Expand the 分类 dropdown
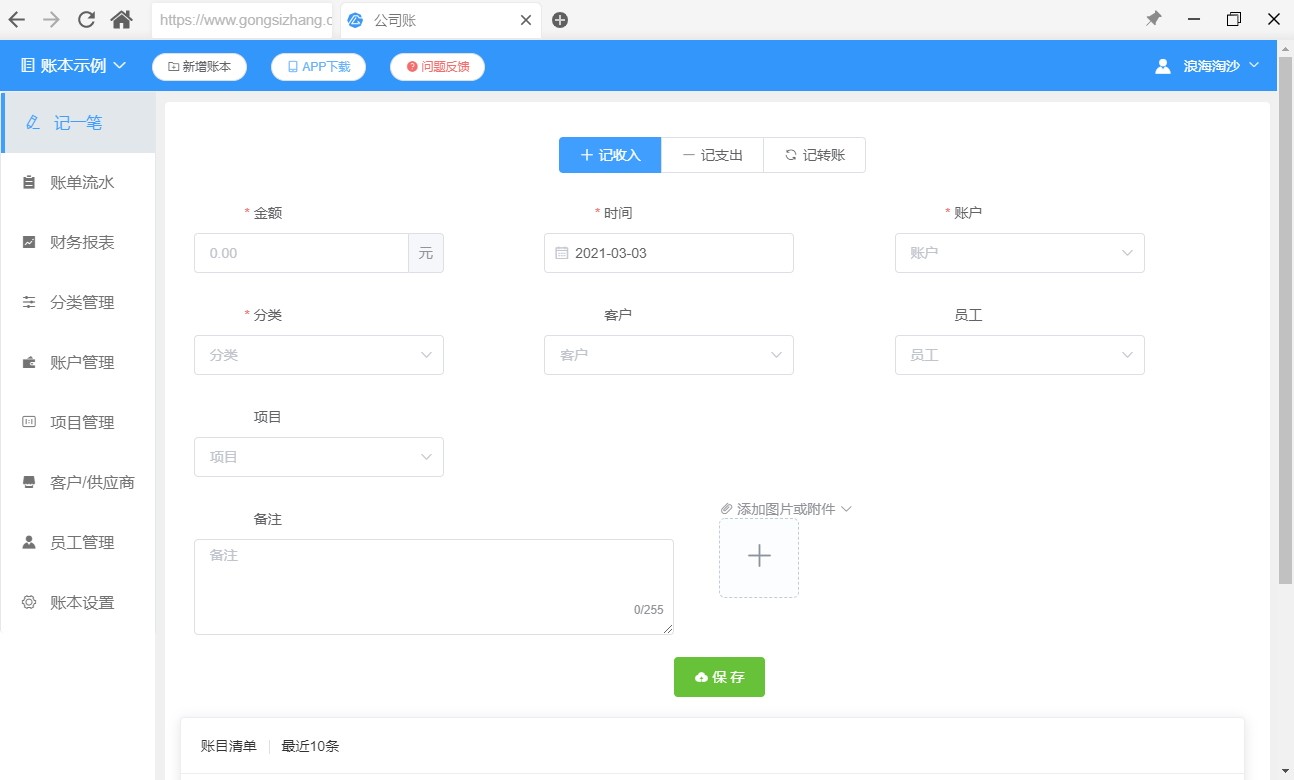The height and width of the screenshot is (780, 1294). click(x=319, y=355)
